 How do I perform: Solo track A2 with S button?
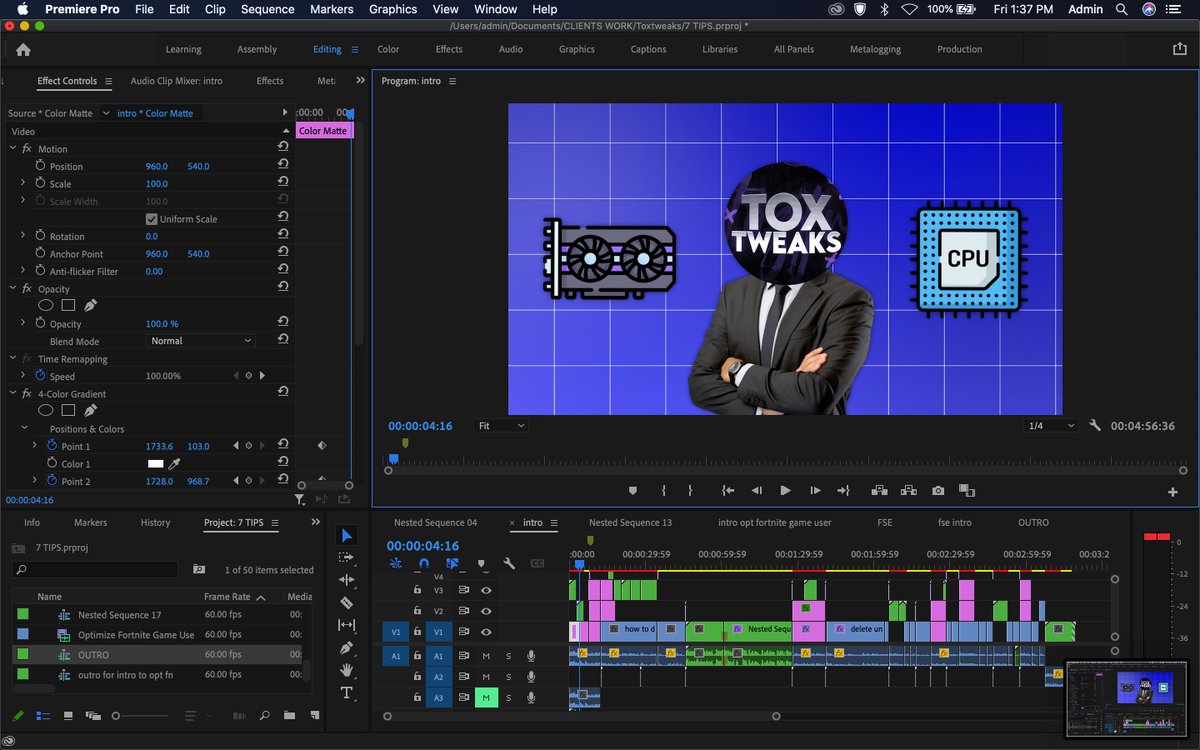point(508,677)
